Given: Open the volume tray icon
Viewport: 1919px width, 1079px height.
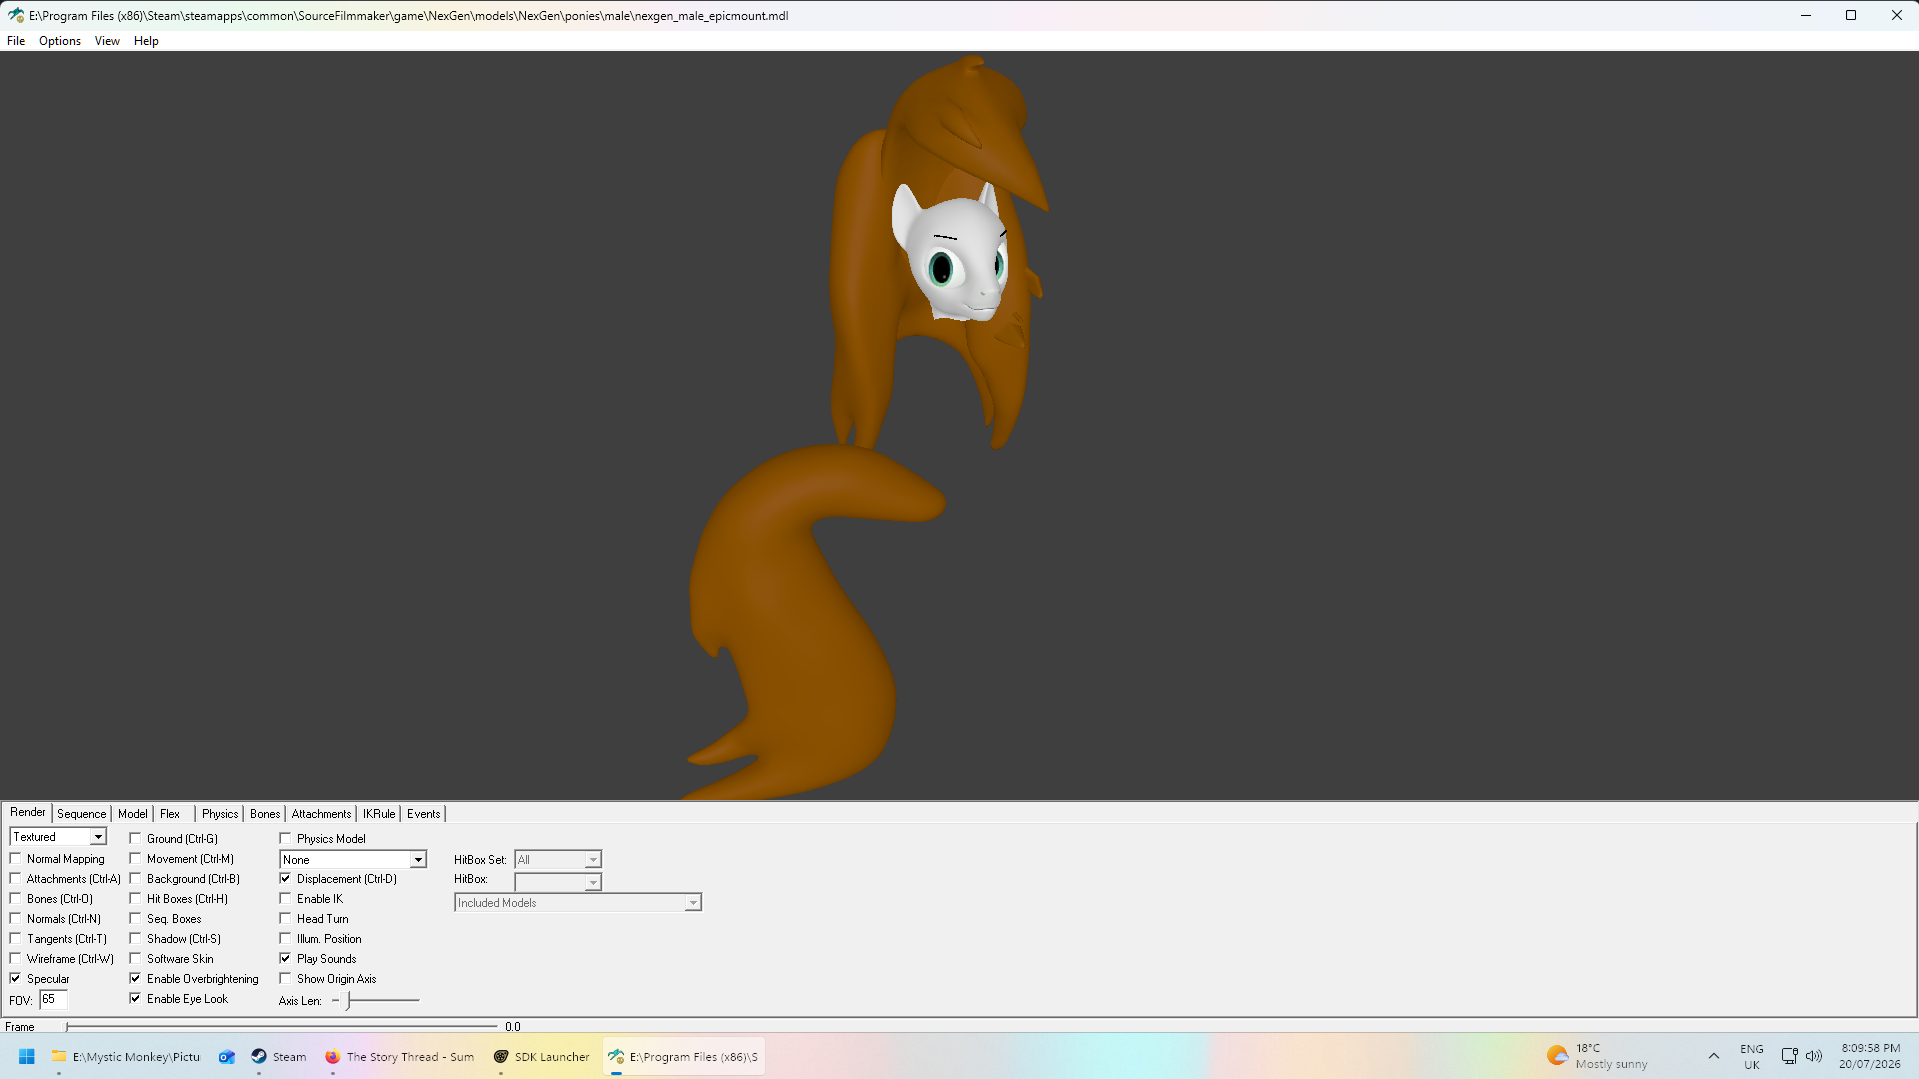Looking at the screenshot, I should click(x=1814, y=1056).
